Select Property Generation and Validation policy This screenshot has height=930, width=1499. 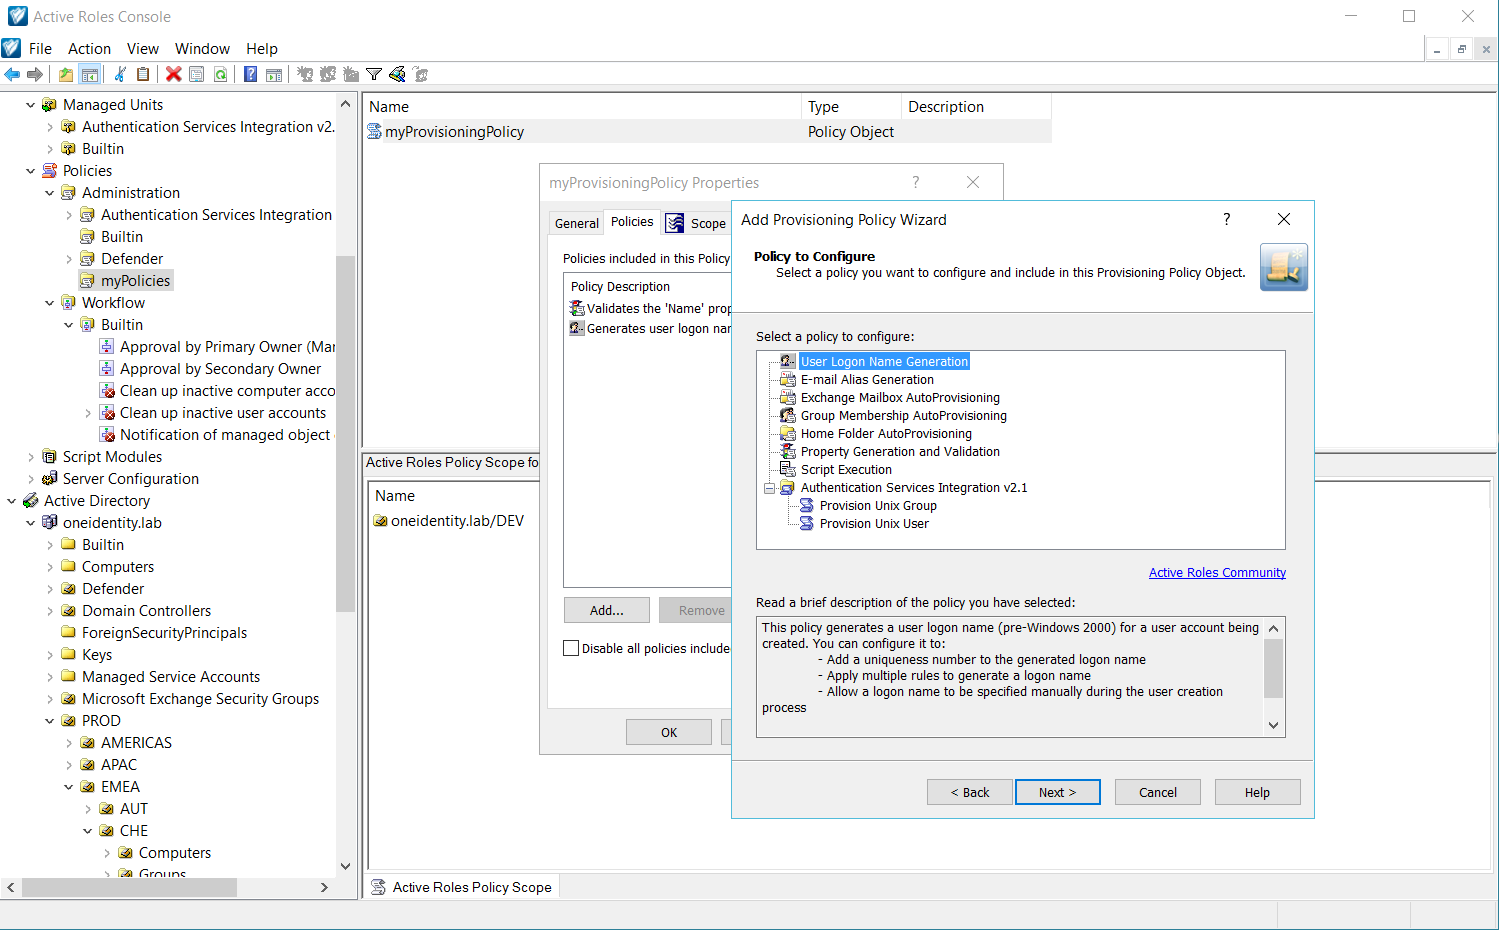900,451
